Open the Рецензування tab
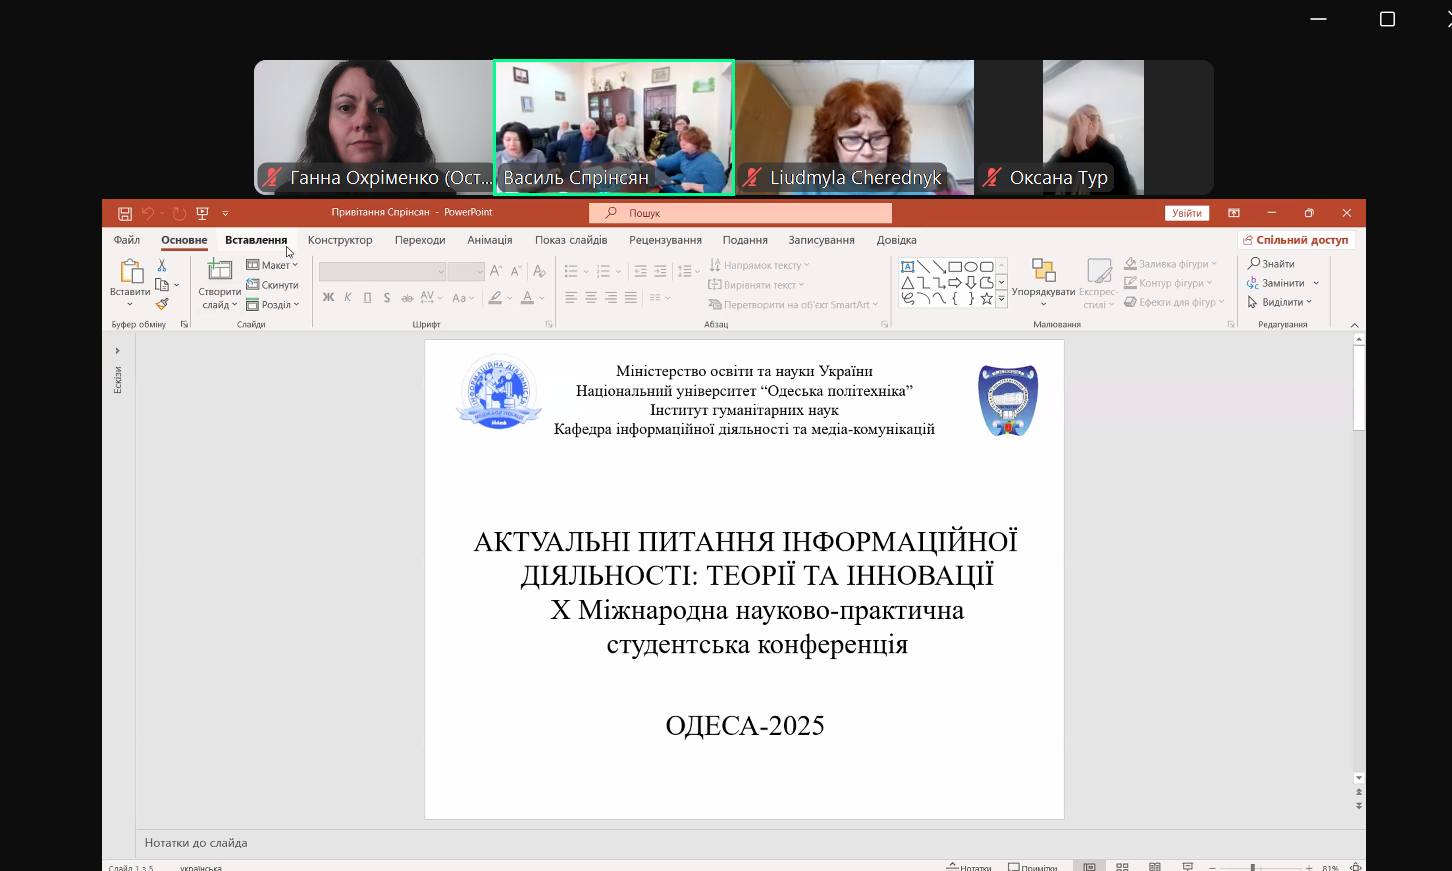Viewport: 1452px width, 871px height. click(x=666, y=240)
